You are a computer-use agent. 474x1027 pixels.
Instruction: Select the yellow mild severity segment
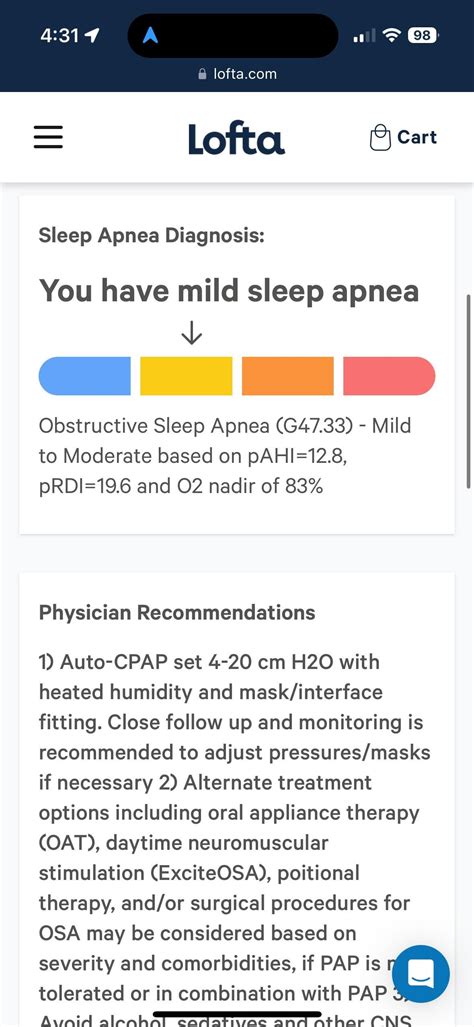(x=186, y=376)
